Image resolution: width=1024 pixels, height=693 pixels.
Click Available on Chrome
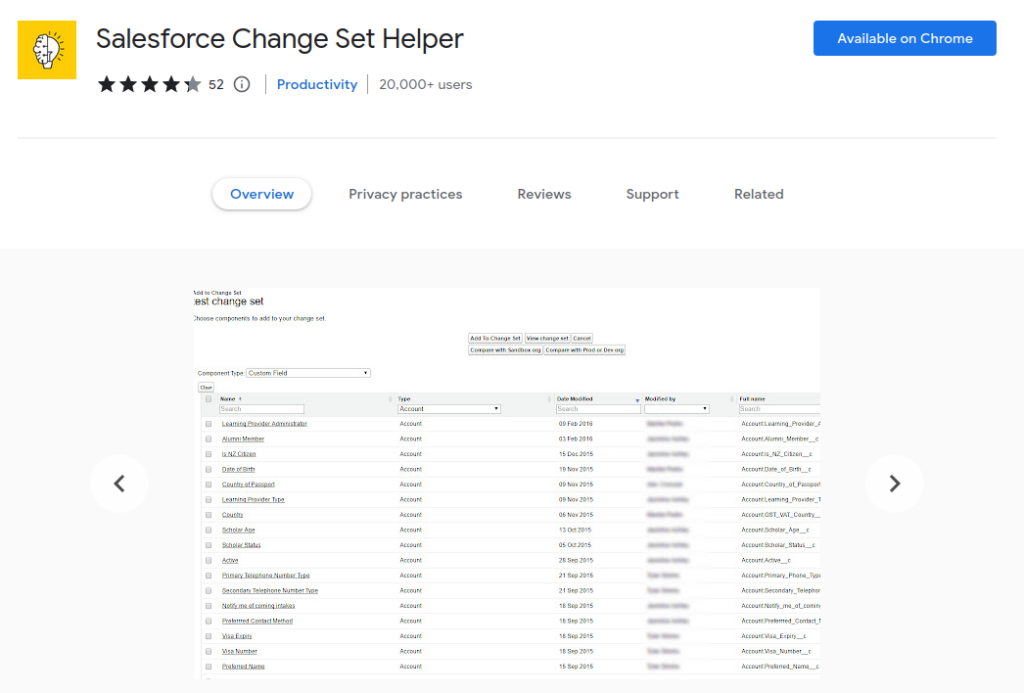[904, 38]
